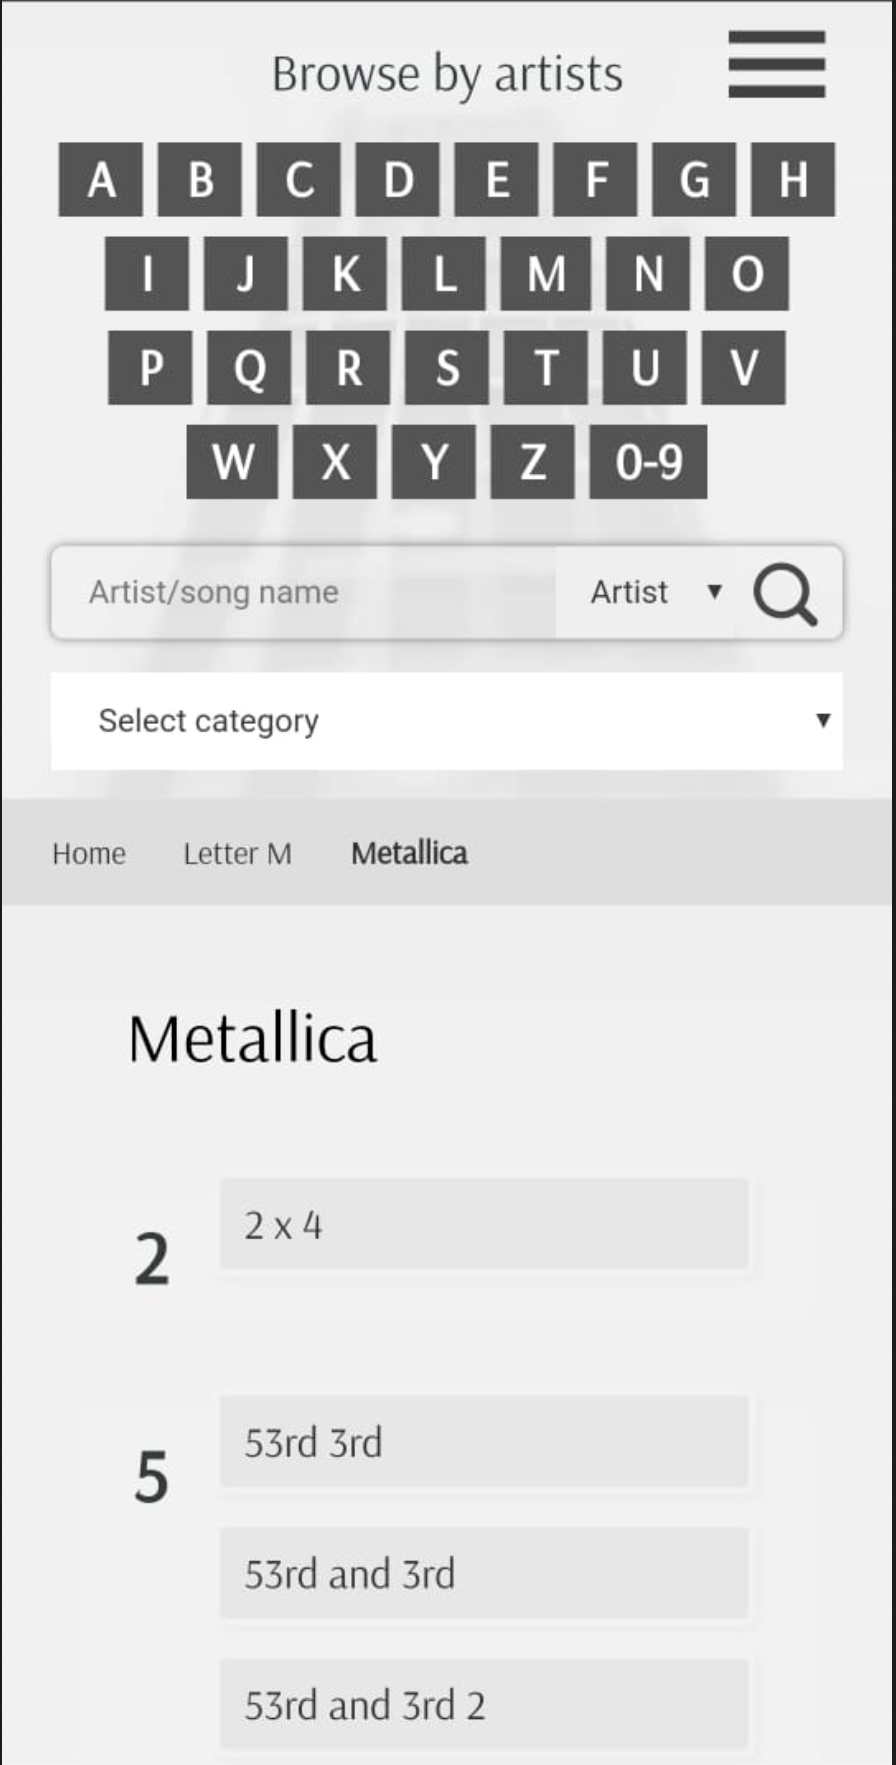Viewport: 896px width, 1765px height.
Task: Open artists under letter H
Action: click(793, 180)
